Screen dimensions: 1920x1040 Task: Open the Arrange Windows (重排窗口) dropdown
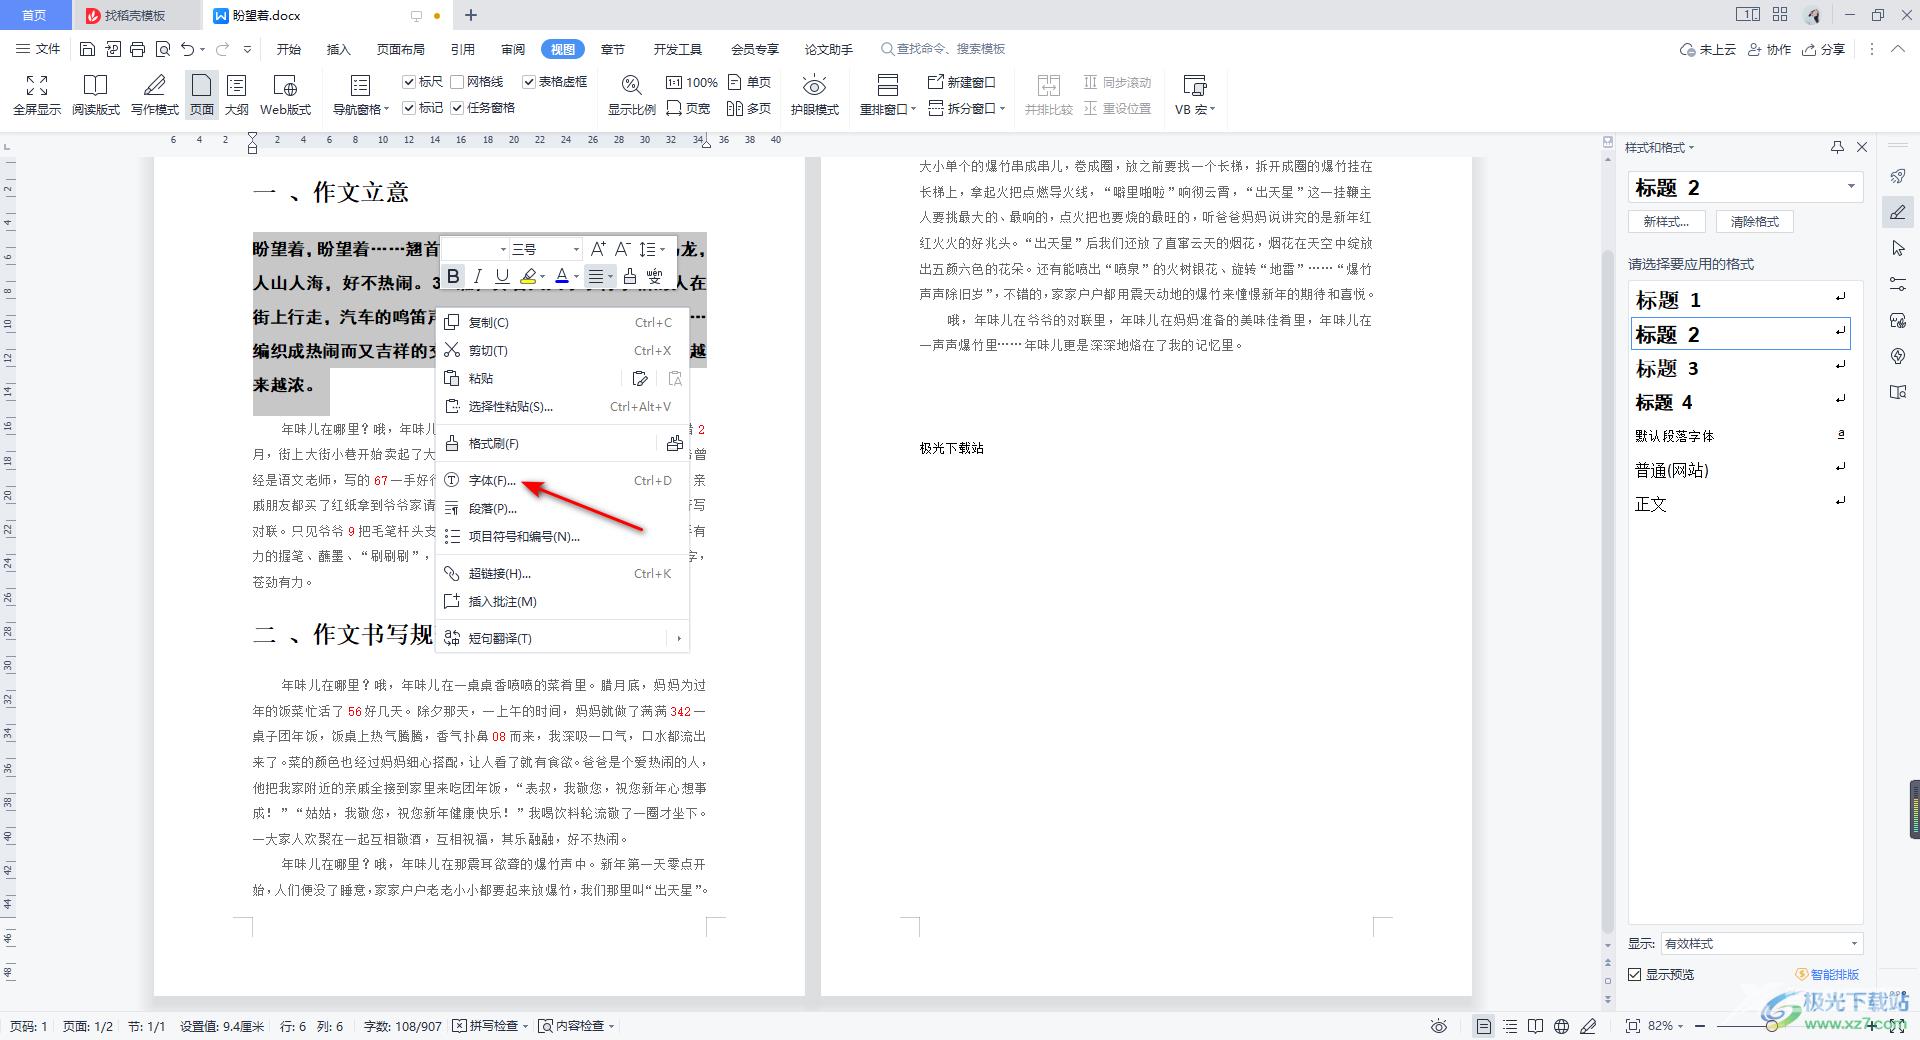[x=888, y=95]
